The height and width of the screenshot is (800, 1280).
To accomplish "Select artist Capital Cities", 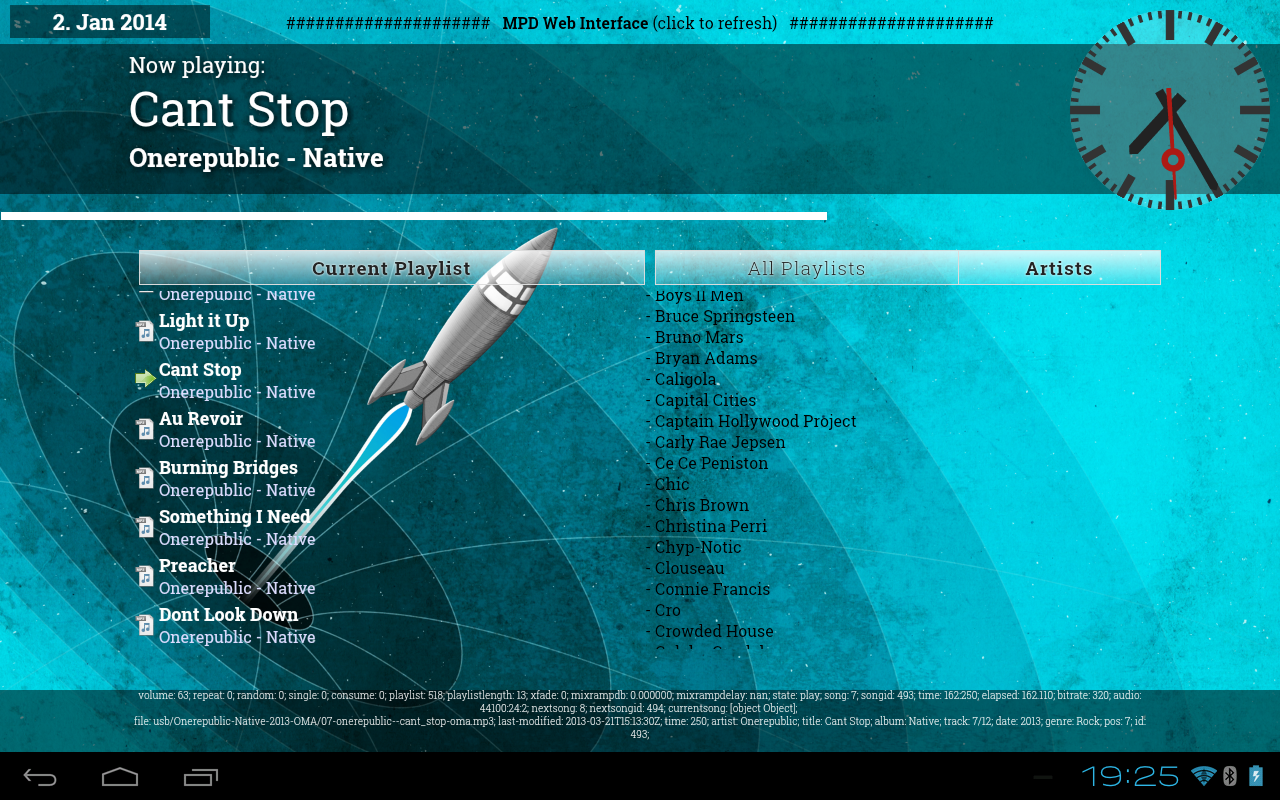I will [705, 400].
